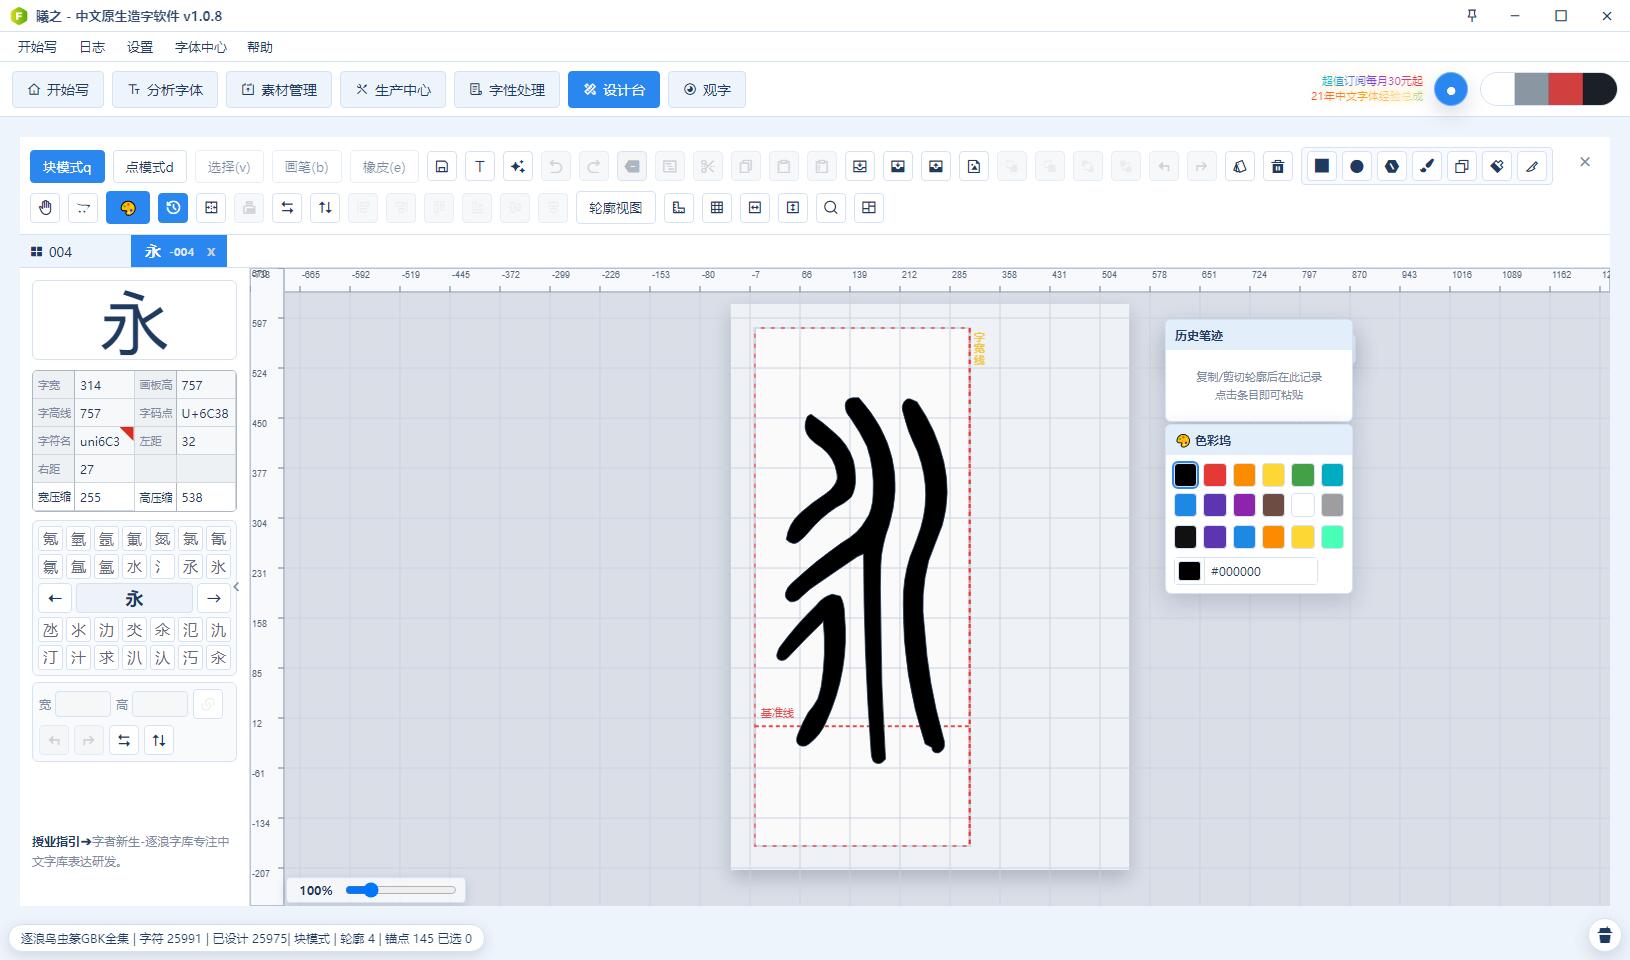Pick the dark theme in theme switcher
The image size is (1630, 960).
(1599, 89)
